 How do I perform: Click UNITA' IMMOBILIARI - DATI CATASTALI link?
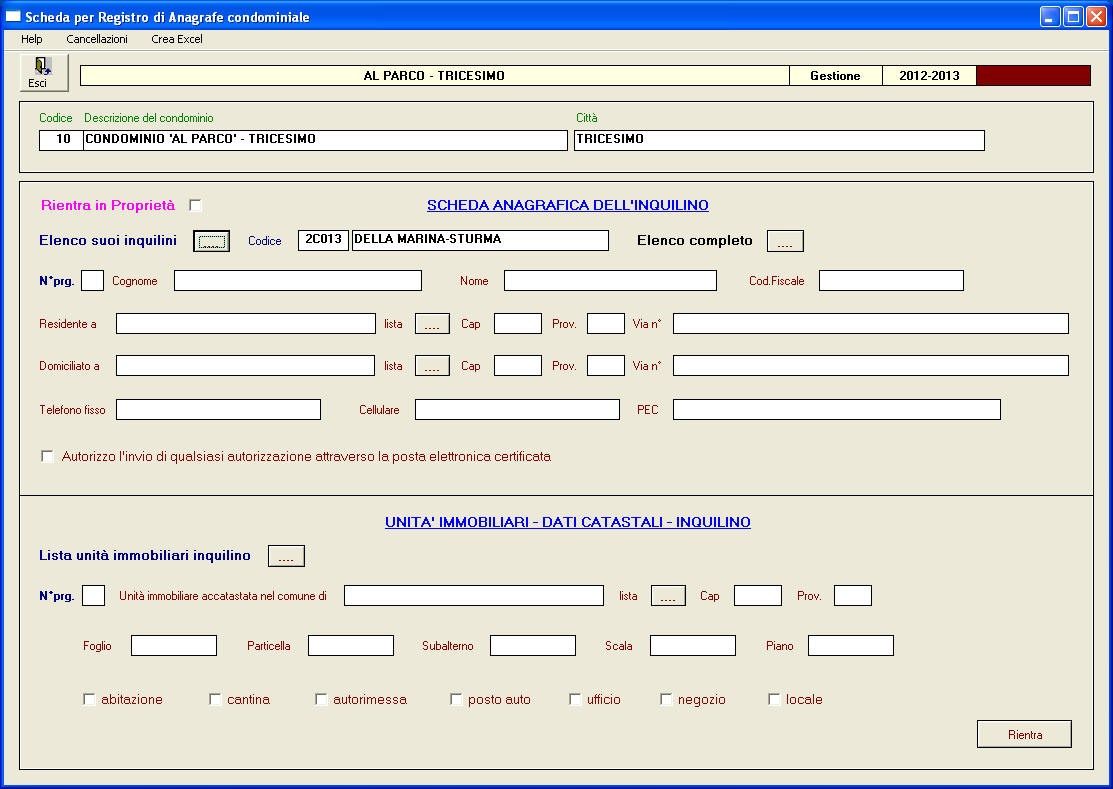click(568, 522)
